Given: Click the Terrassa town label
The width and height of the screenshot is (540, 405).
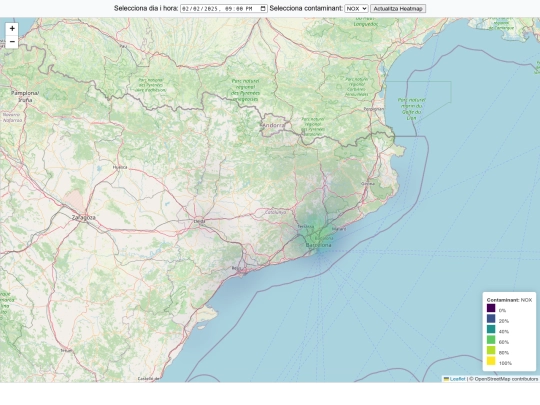Looking at the screenshot, I should point(306,227).
